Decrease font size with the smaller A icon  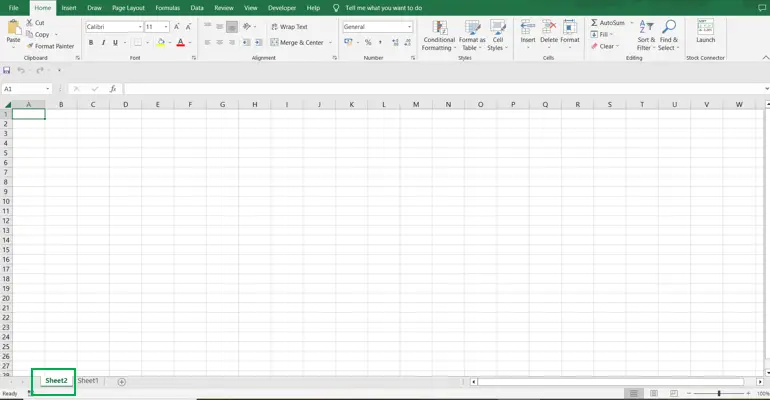click(188, 27)
